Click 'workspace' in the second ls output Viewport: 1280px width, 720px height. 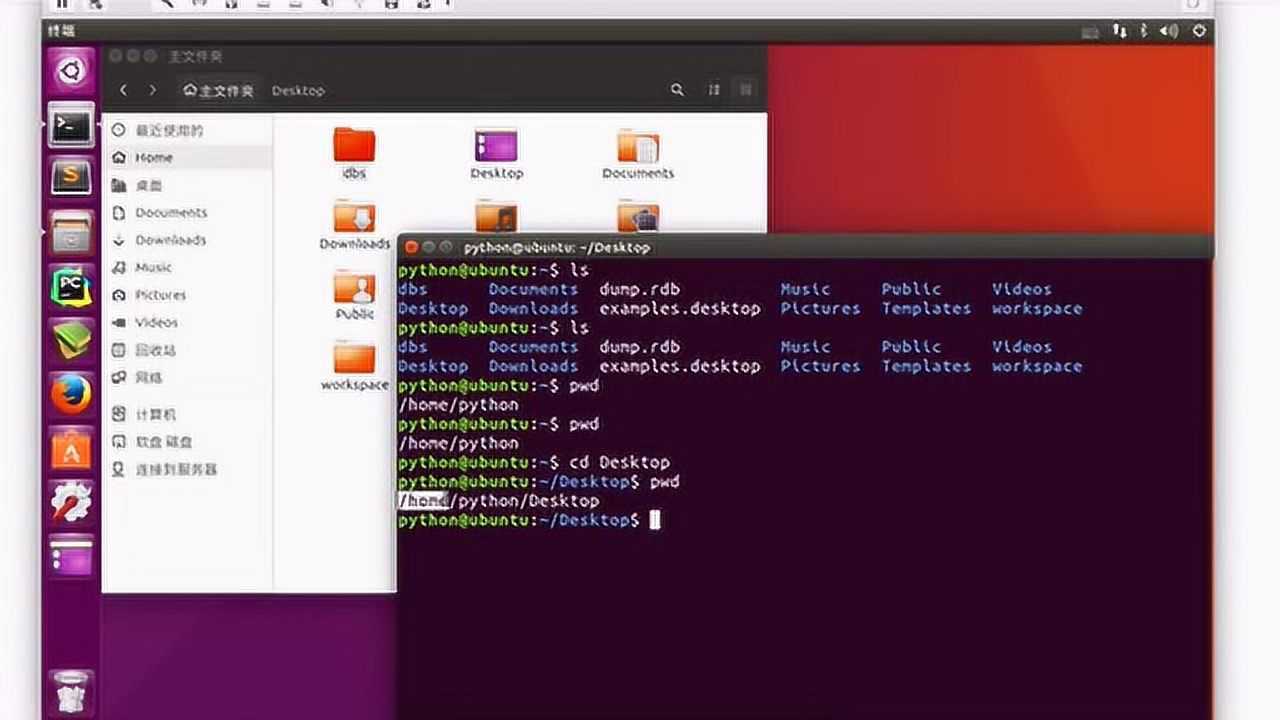tap(1037, 366)
